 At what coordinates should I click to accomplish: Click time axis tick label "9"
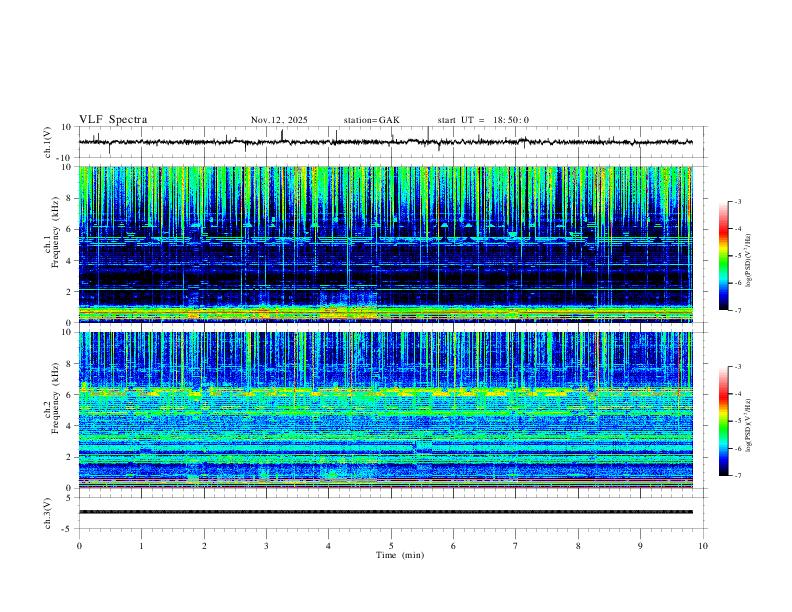click(640, 546)
